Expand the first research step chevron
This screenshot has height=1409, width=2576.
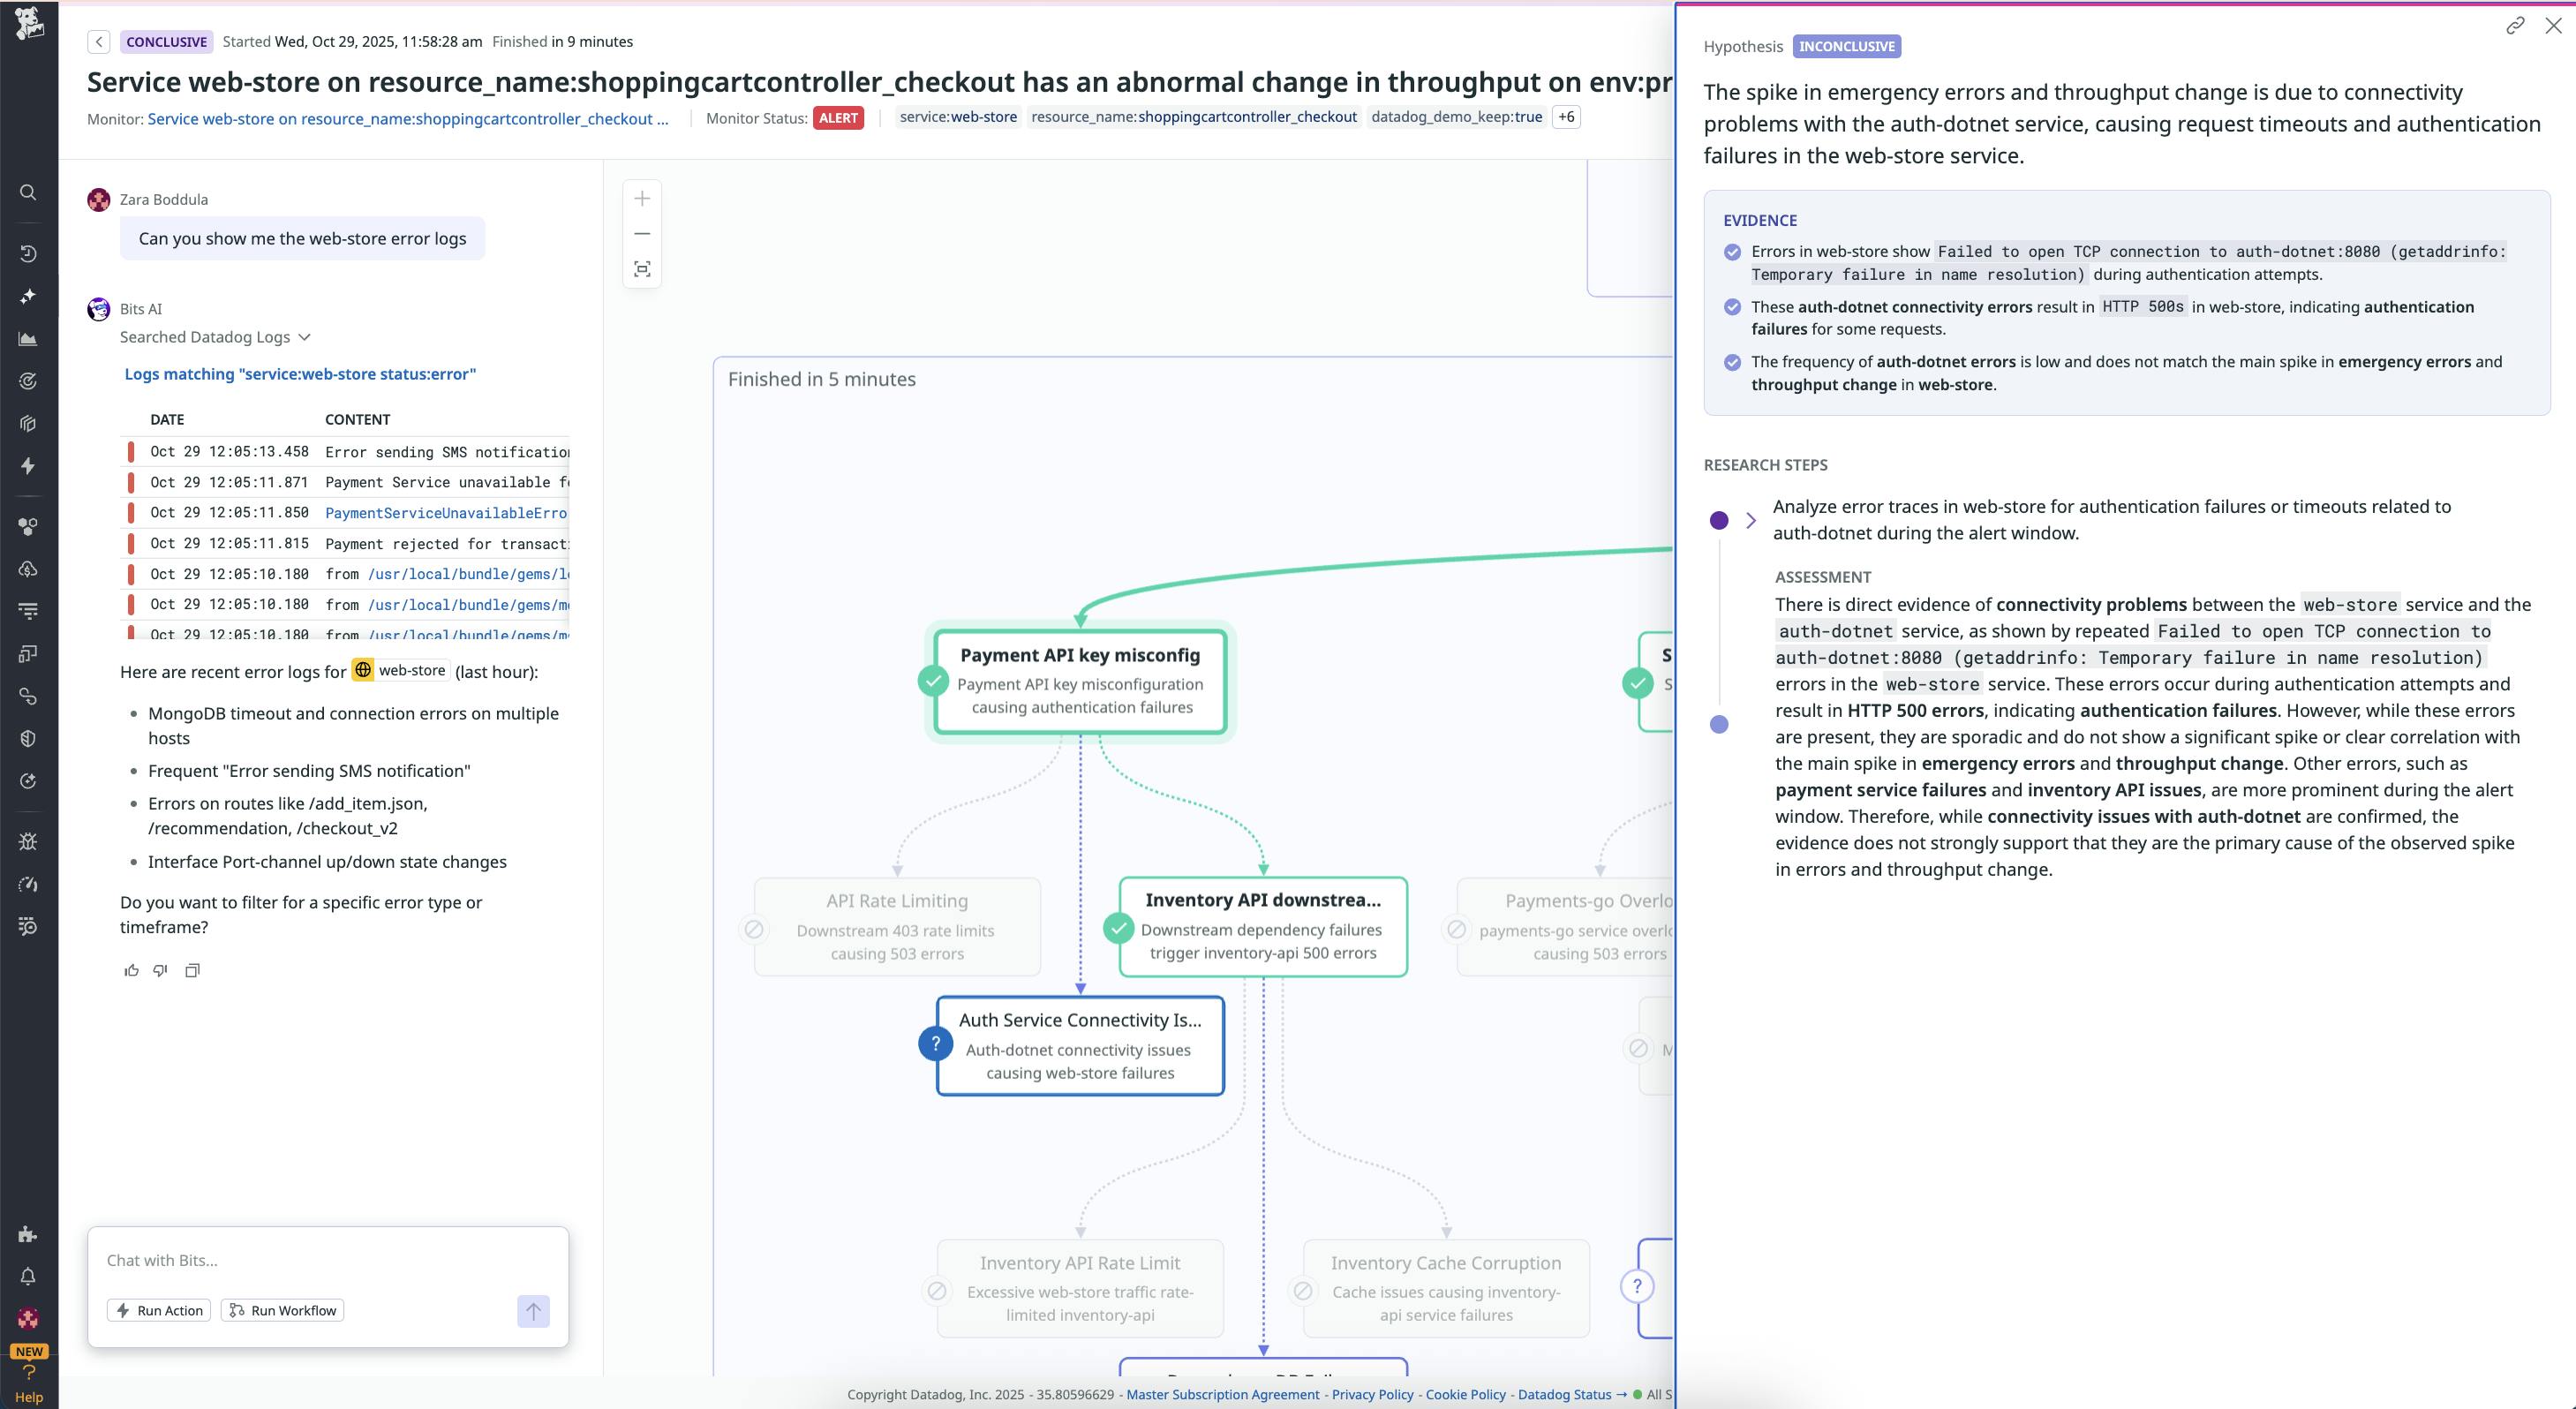tap(1751, 519)
